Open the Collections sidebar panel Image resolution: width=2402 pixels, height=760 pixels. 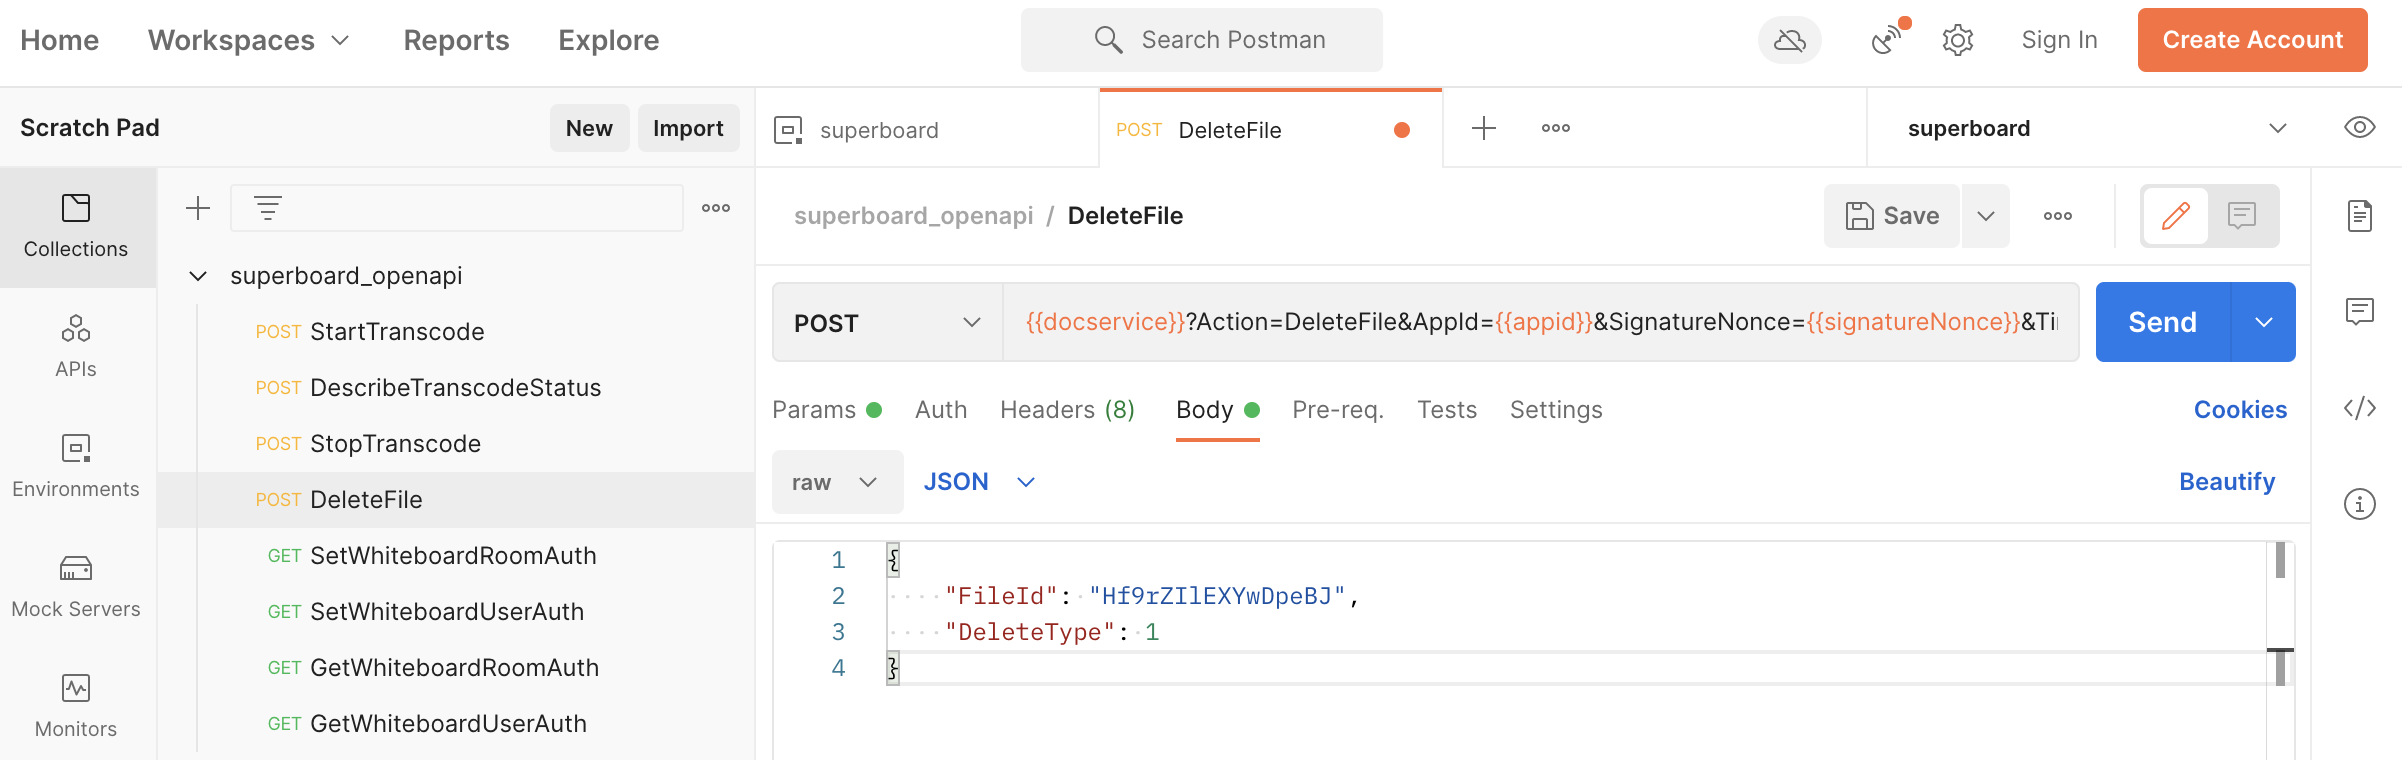coord(76,227)
